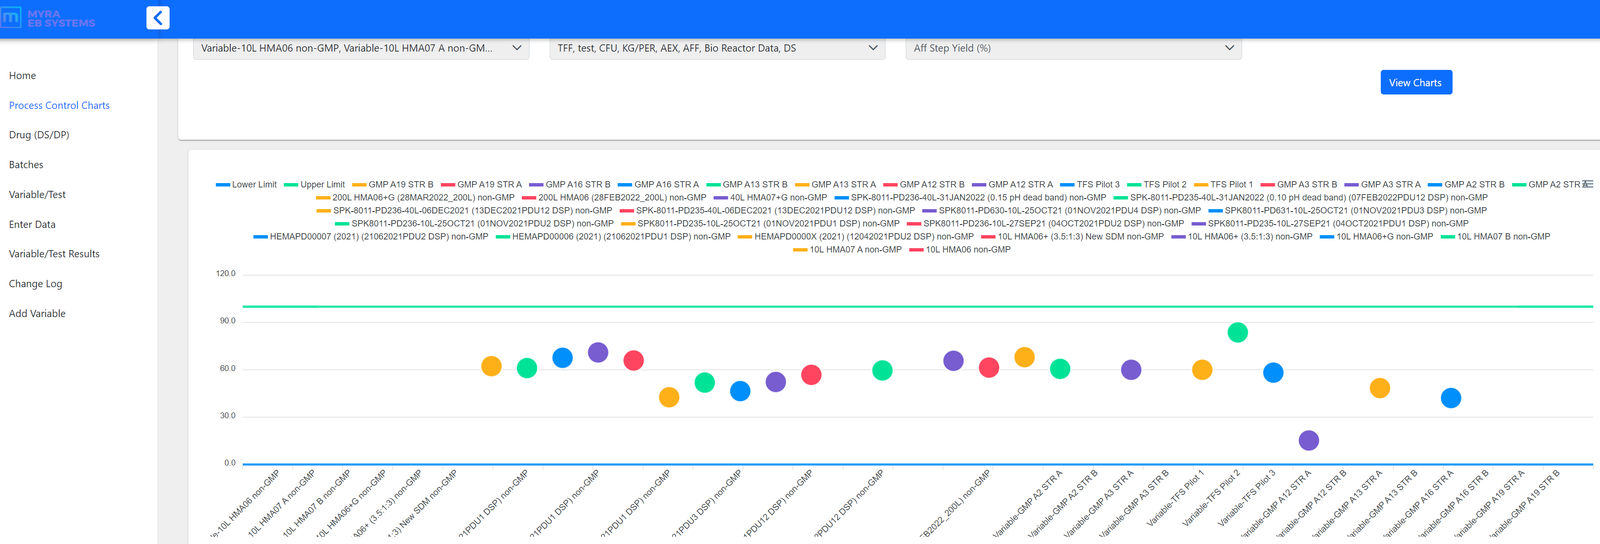Toggle SPK8011-PD235-10L-25OCT21 legend entry
1600x544 pixels.
(x=760, y=224)
